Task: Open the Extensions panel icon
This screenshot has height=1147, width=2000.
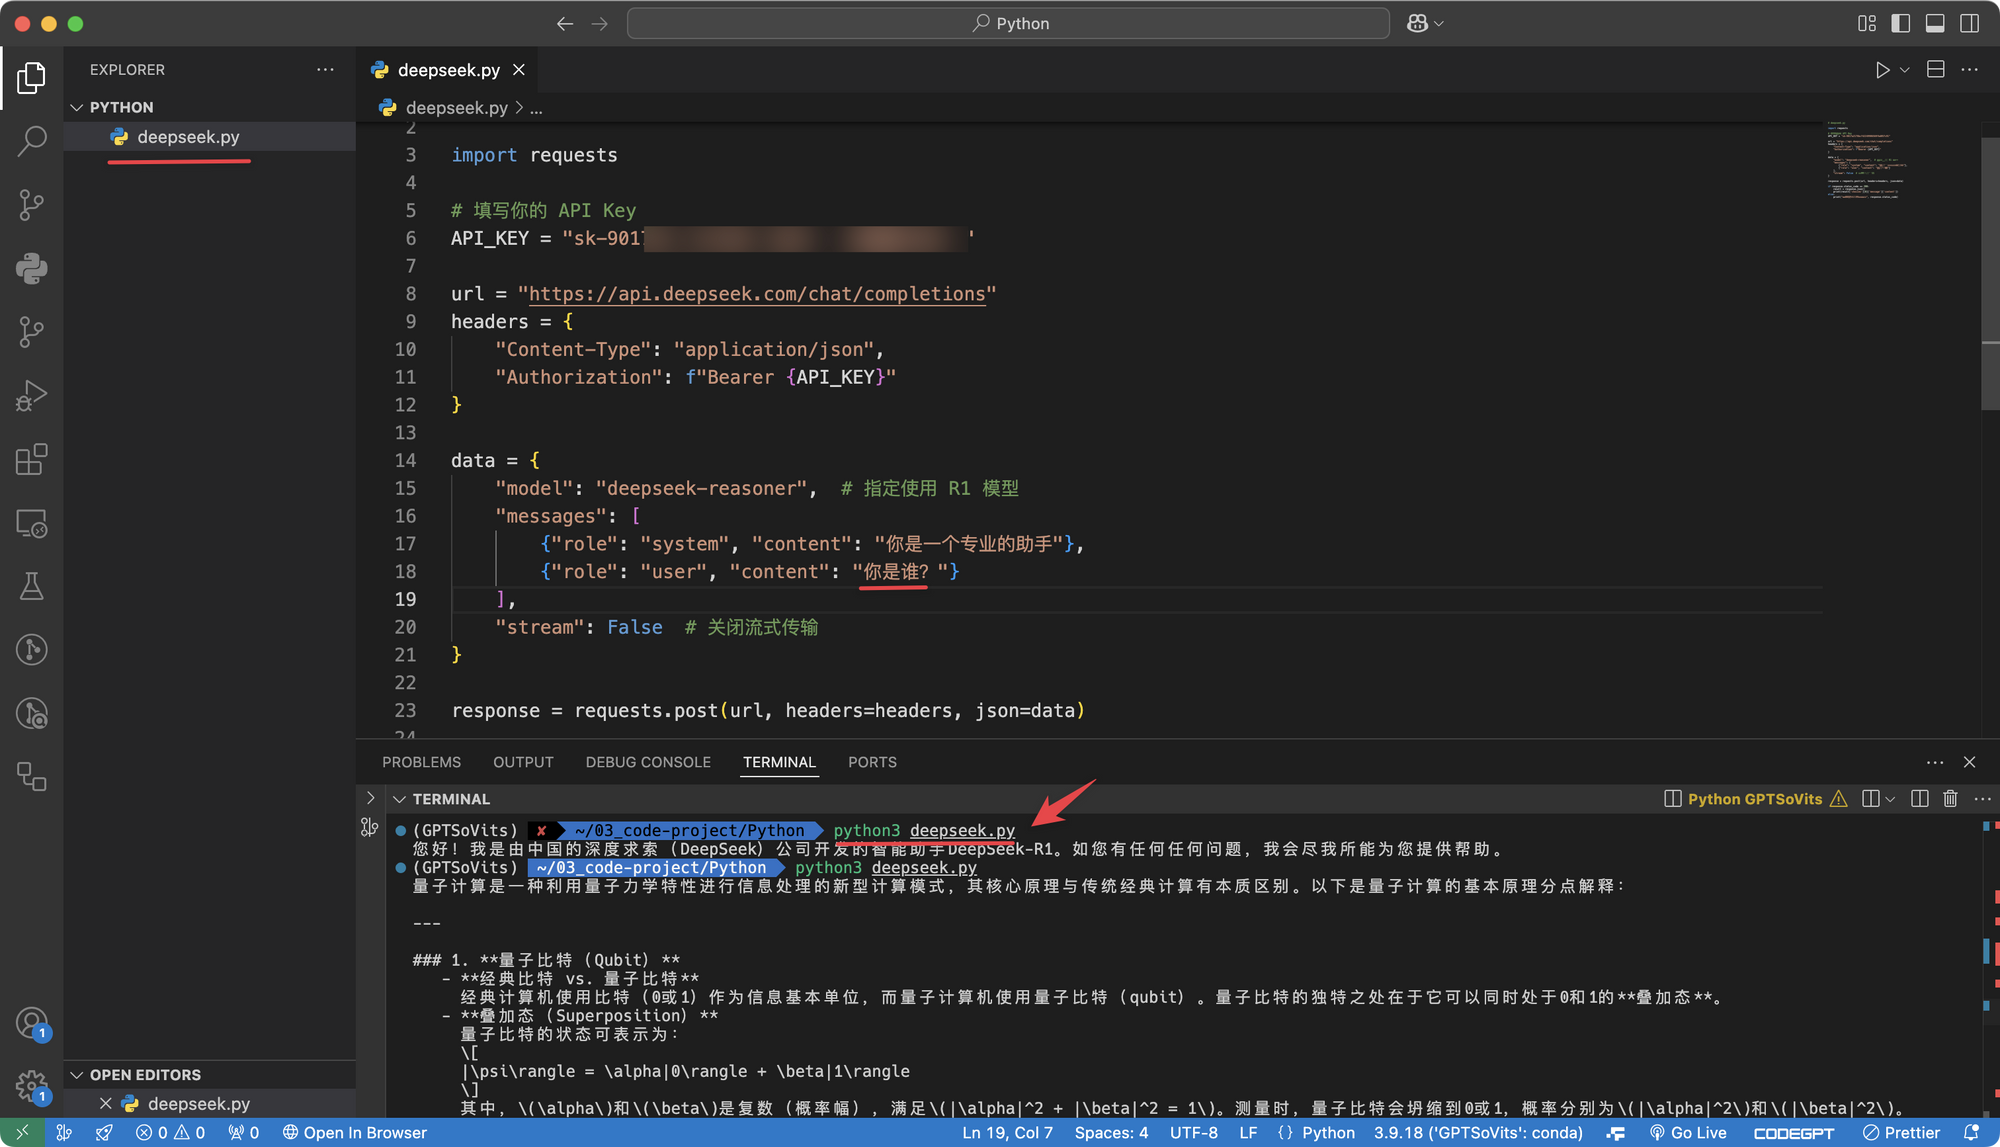Action: [30, 459]
